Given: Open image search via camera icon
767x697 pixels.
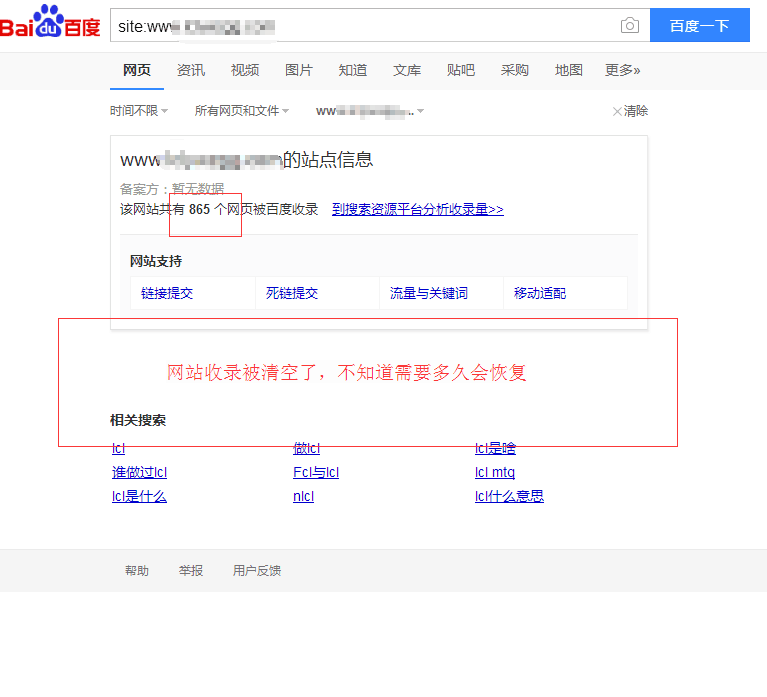Looking at the screenshot, I should click(x=630, y=25).
